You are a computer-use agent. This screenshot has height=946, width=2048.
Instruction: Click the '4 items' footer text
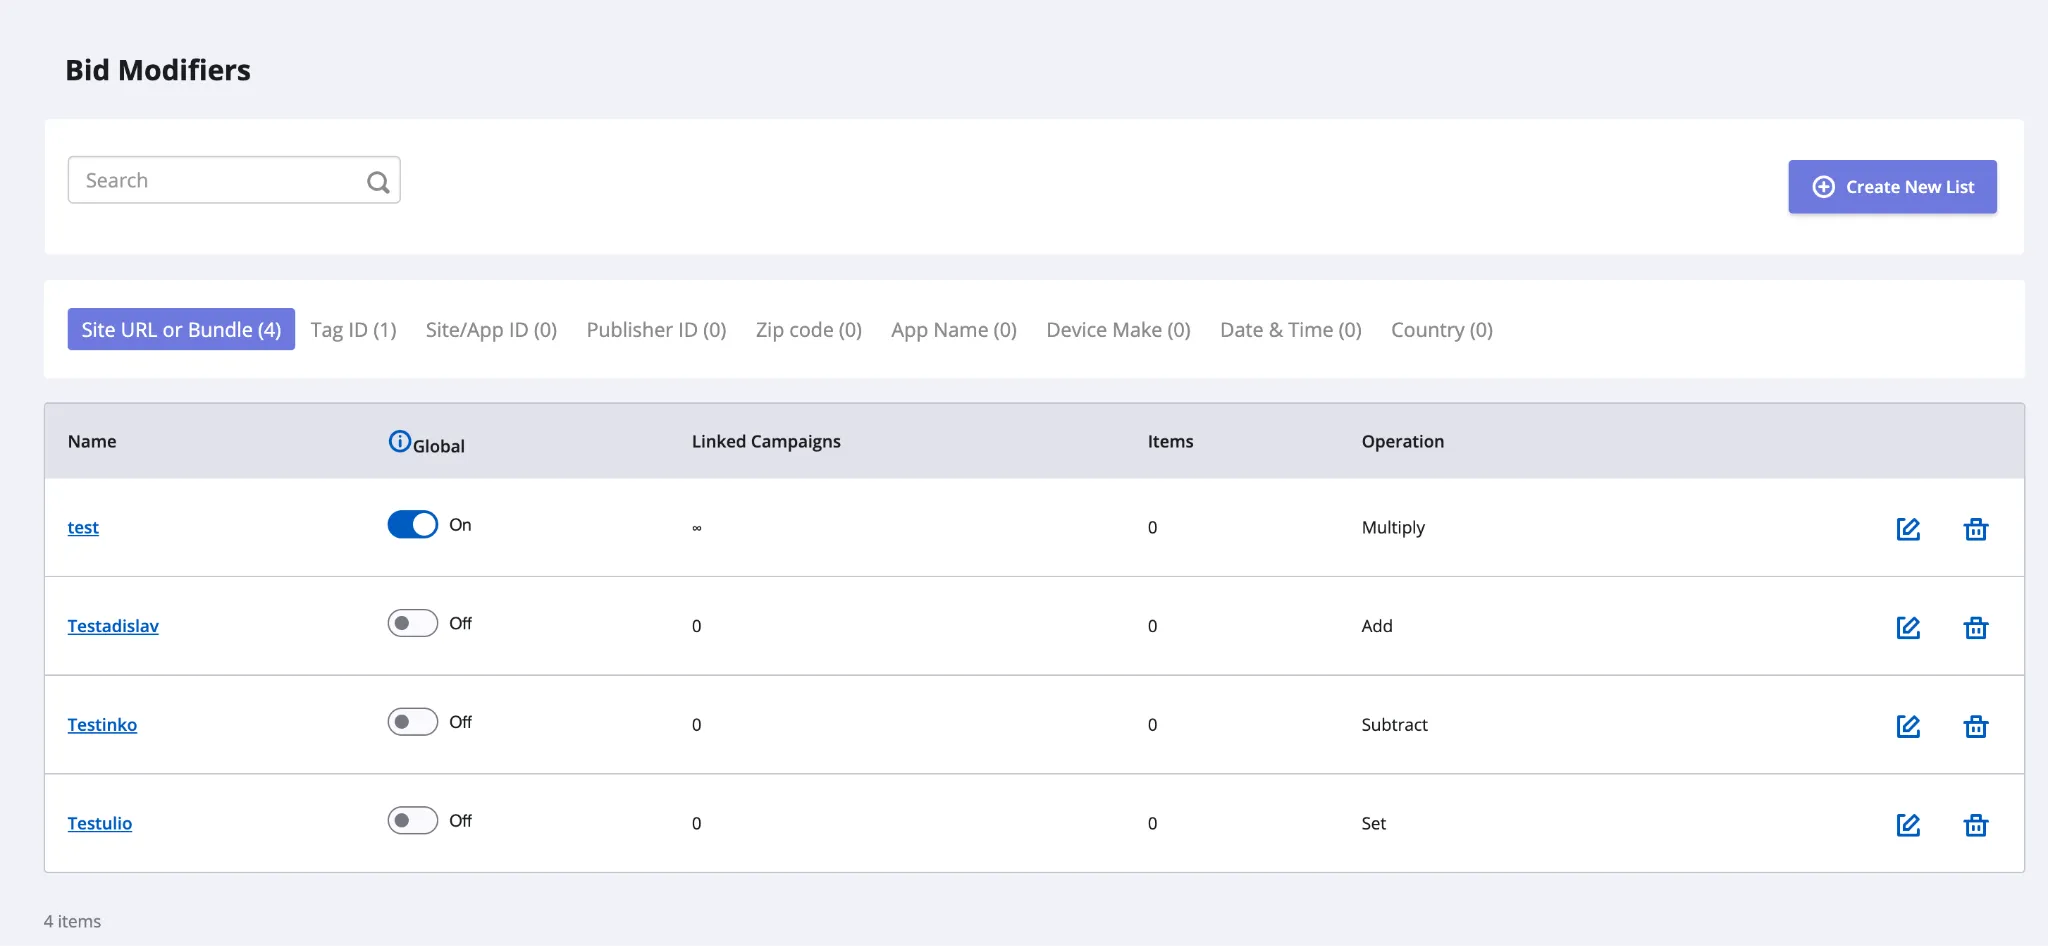coord(72,921)
